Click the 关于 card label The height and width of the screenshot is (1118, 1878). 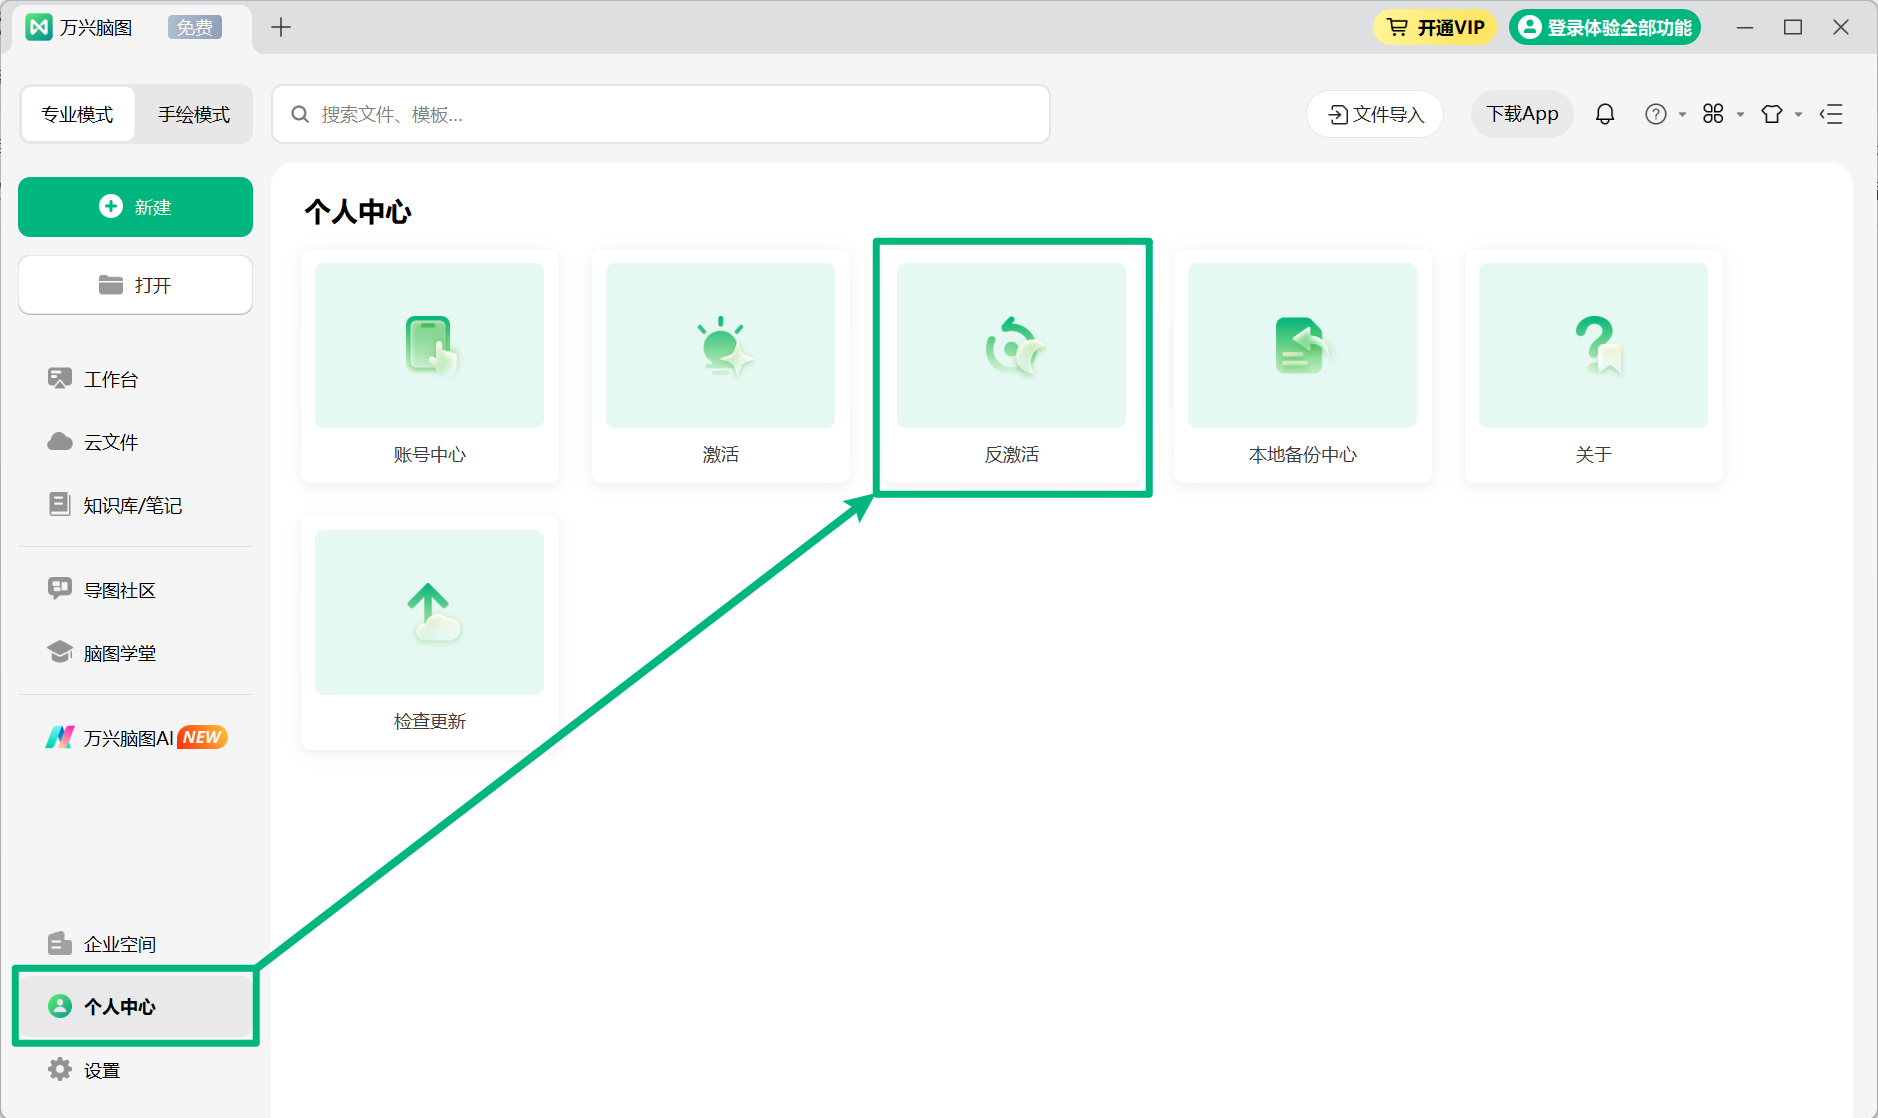coord(1594,455)
